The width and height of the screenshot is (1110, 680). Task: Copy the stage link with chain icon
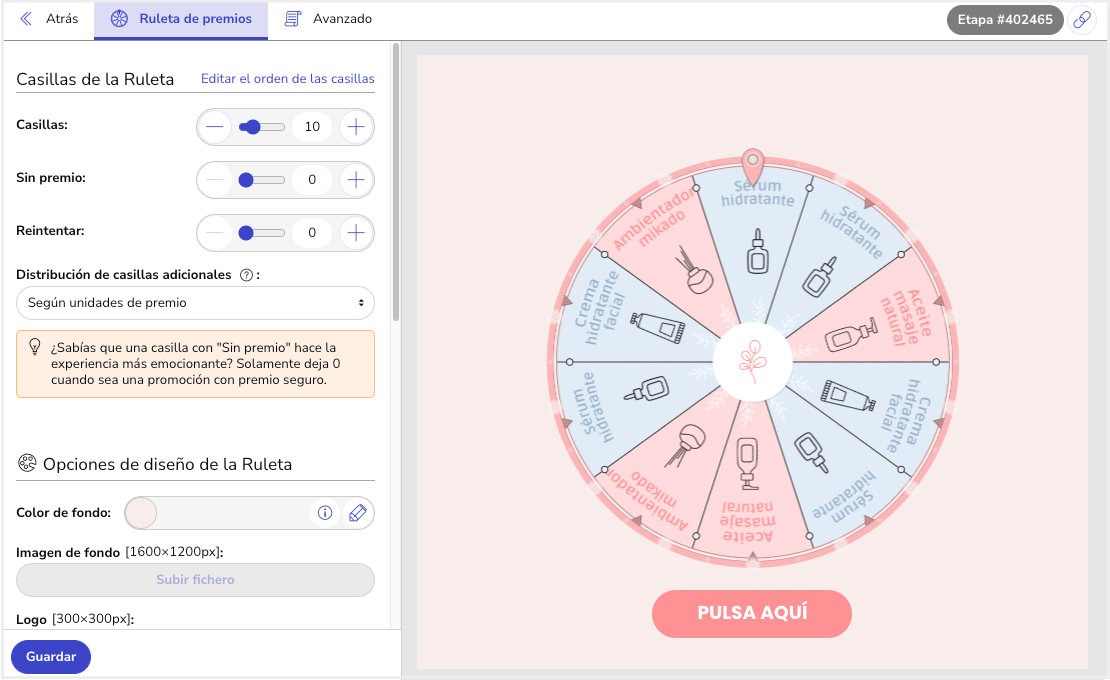pyautogui.click(x=1082, y=20)
